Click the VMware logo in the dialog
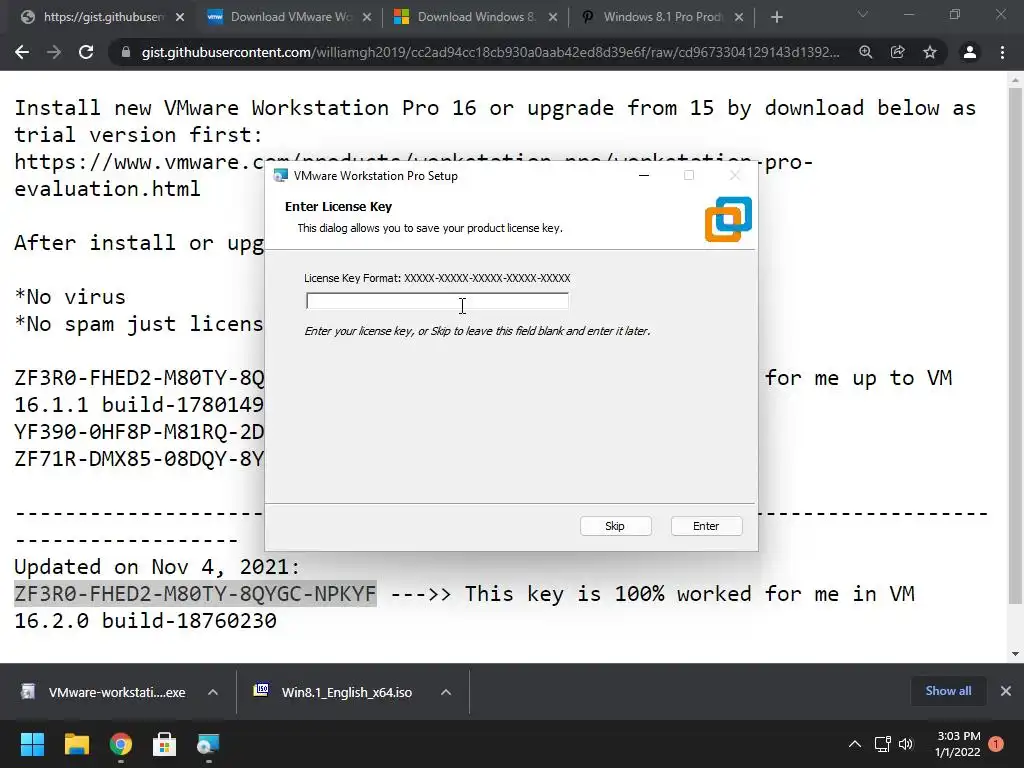The height and width of the screenshot is (768, 1024). tap(728, 219)
